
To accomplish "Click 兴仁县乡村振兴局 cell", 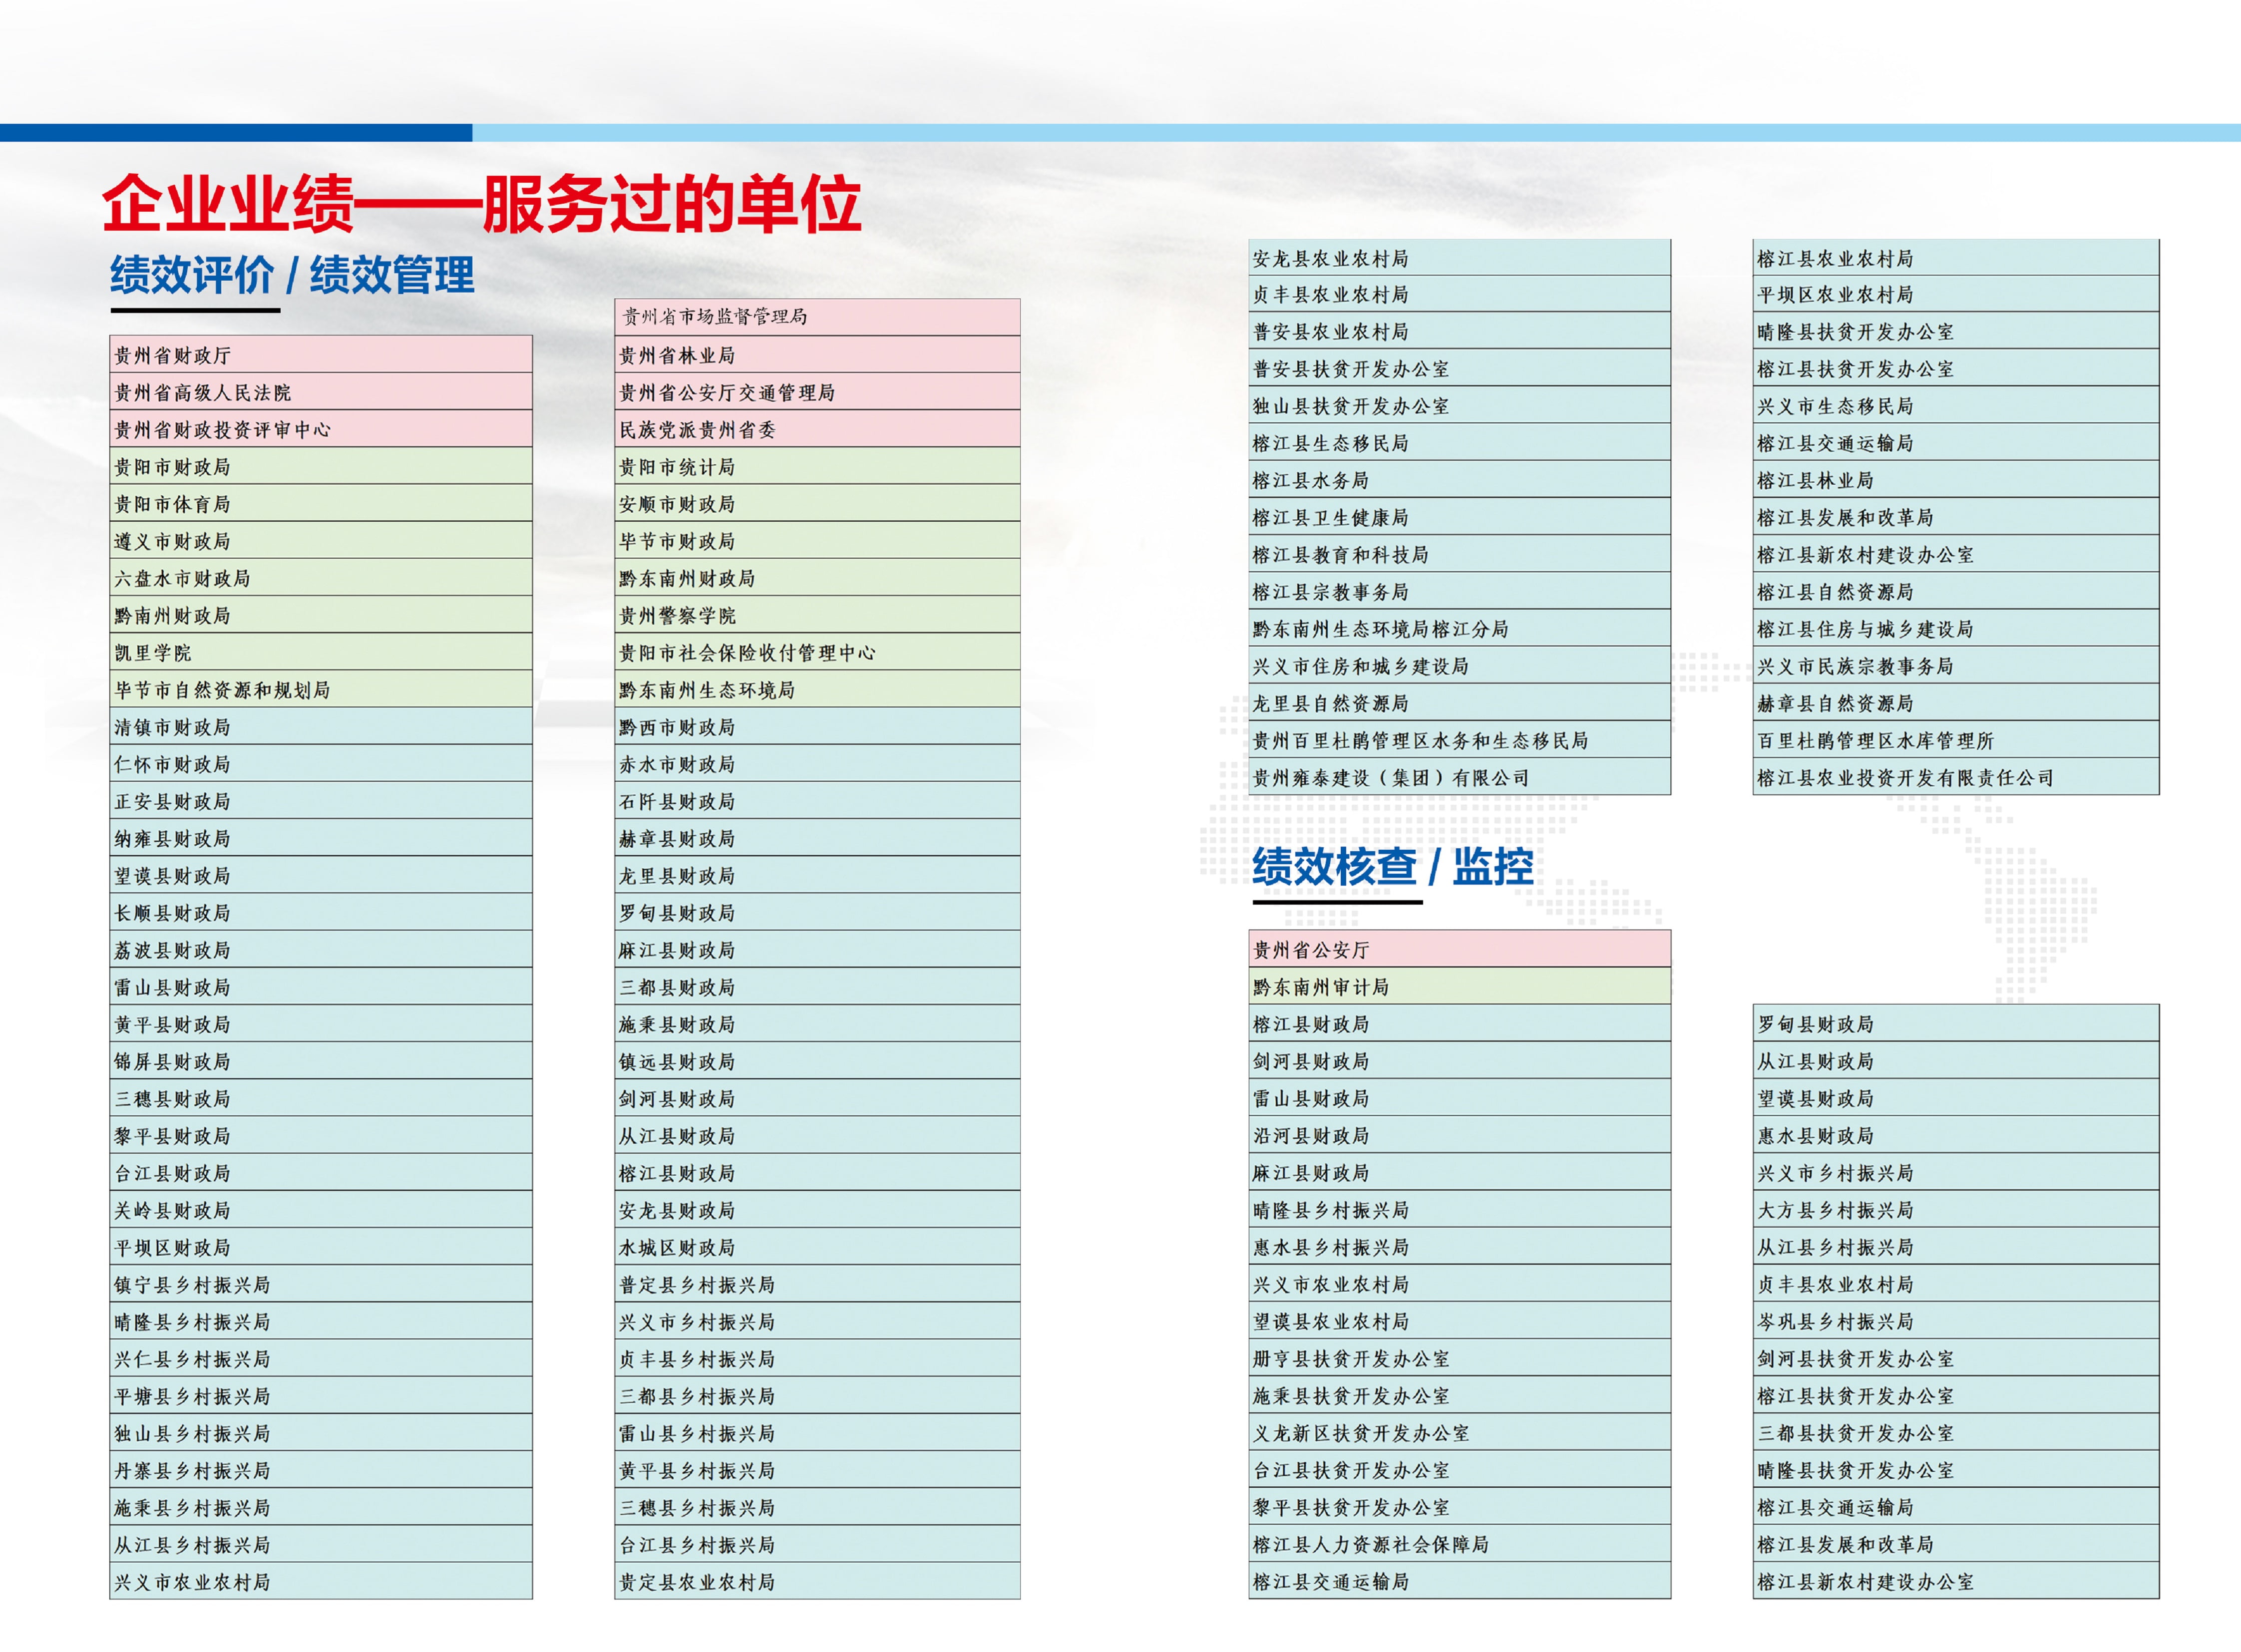I will [x=321, y=1359].
